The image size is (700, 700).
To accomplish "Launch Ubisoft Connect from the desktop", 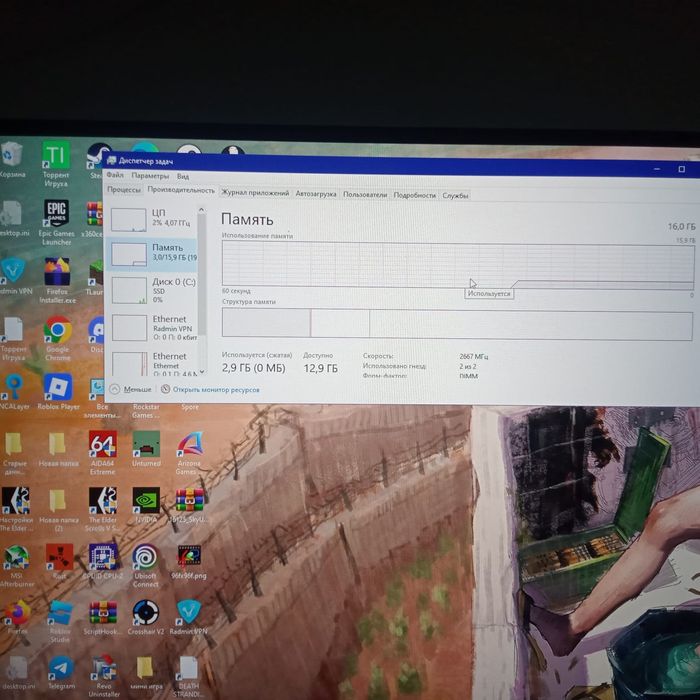I will (x=145, y=565).
